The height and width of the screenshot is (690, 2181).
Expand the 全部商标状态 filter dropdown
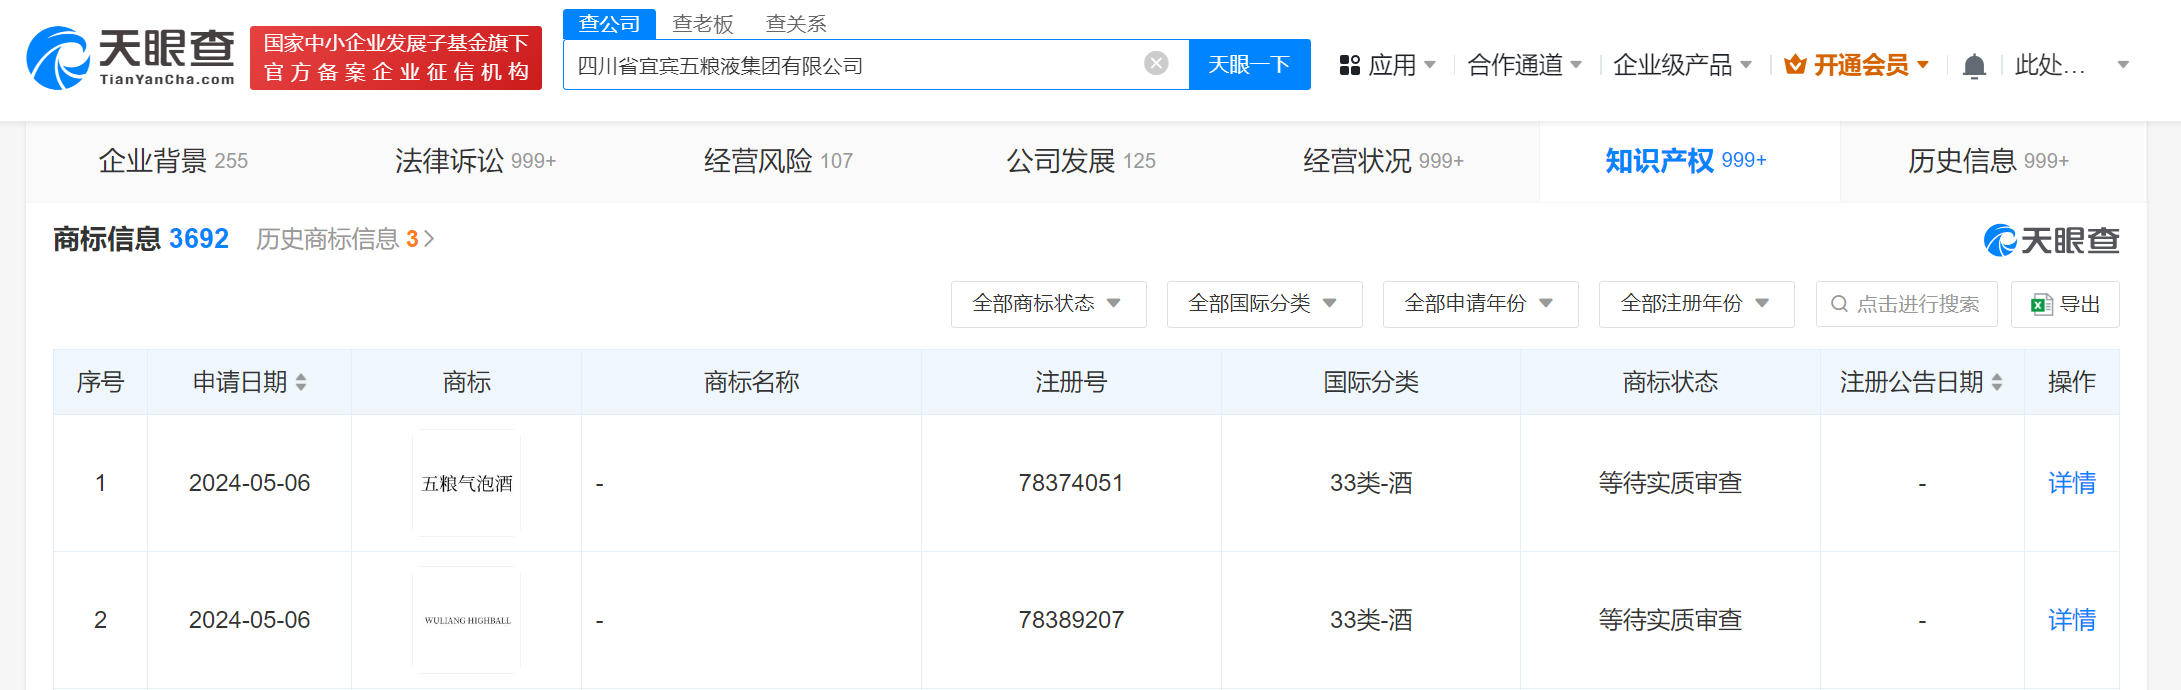[1048, 304]
